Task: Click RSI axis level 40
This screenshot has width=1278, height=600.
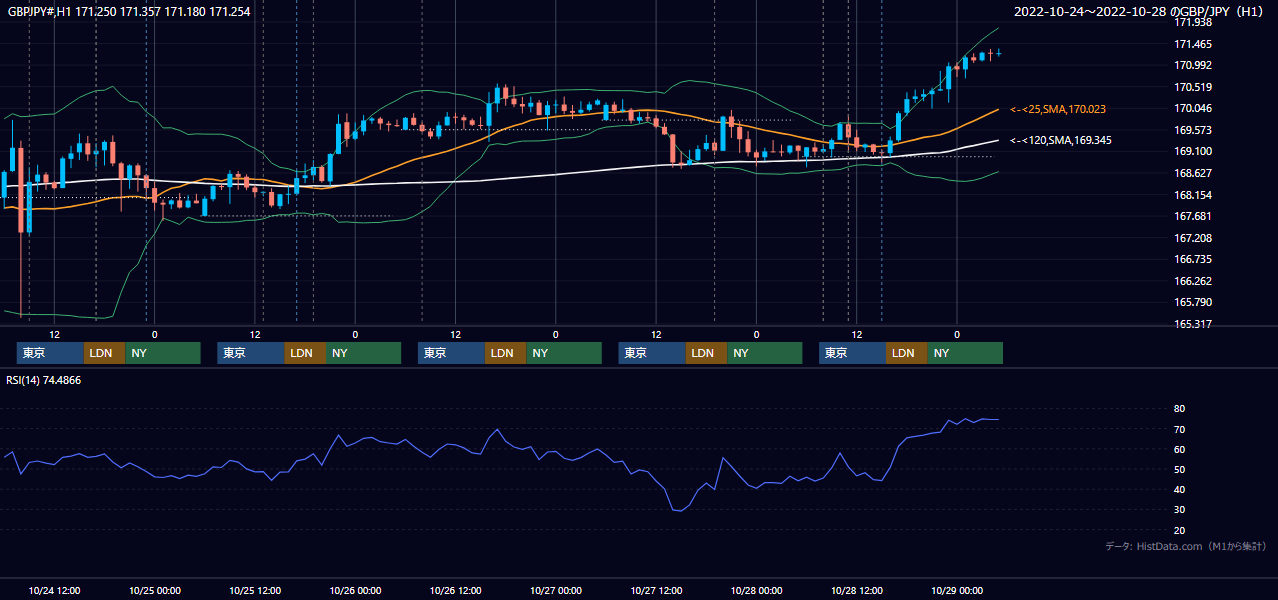Action: tap(1180, 490)
